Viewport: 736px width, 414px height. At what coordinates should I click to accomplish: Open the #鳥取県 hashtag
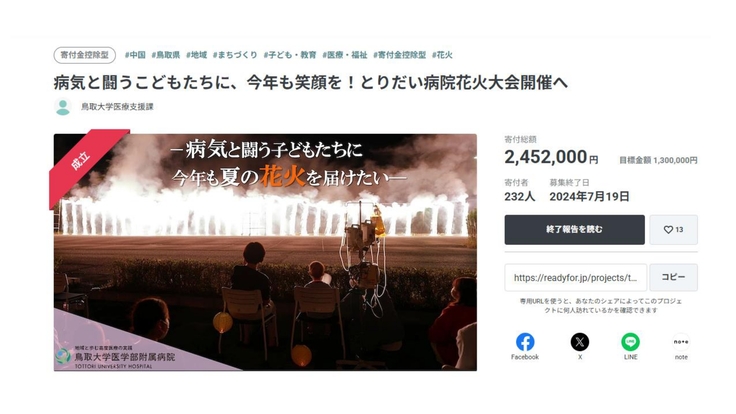click(166, 55)
